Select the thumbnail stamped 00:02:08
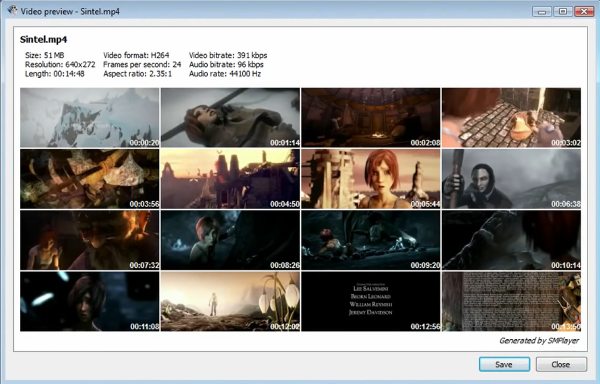This screenshot has height=384, width=600. coord(371,118)
